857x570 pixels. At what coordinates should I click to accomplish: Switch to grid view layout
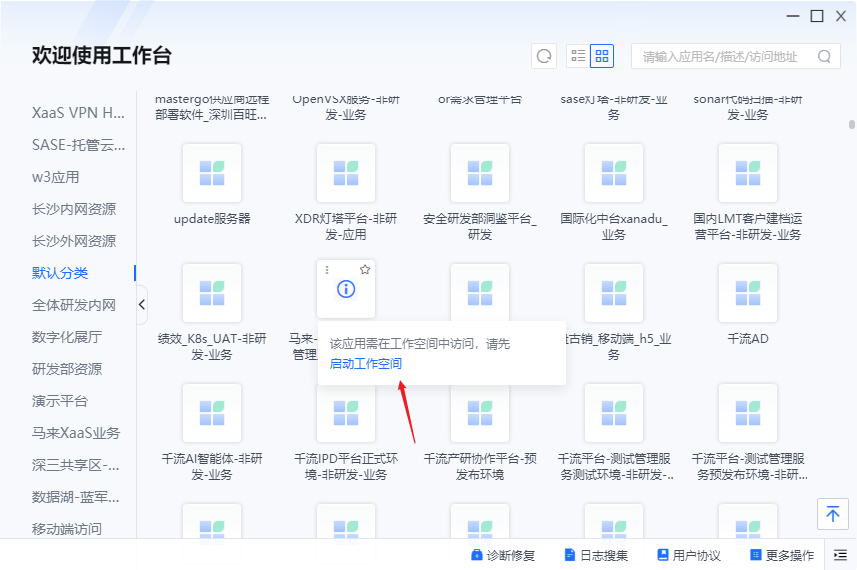point(602,56)
